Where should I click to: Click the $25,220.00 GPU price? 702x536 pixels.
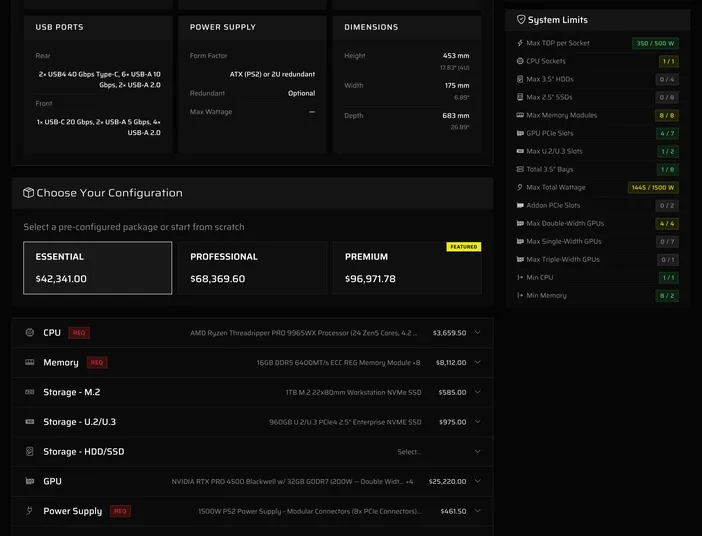click(447, 481)
